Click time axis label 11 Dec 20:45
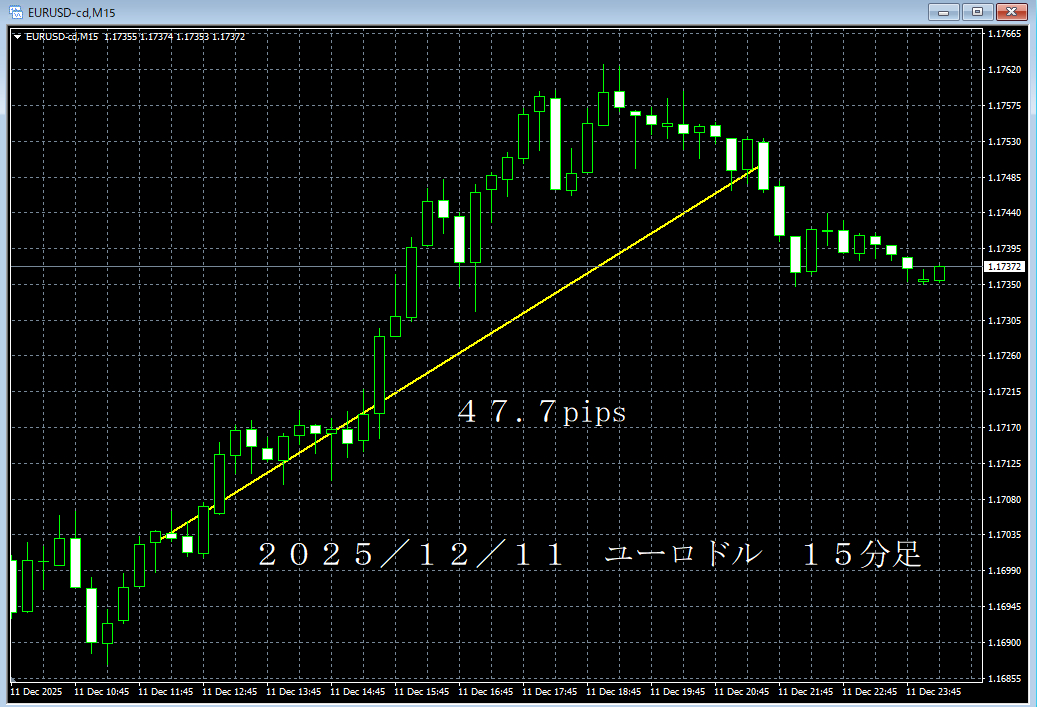Viewport: 1037px width, 707px height. tap(741, 692)
